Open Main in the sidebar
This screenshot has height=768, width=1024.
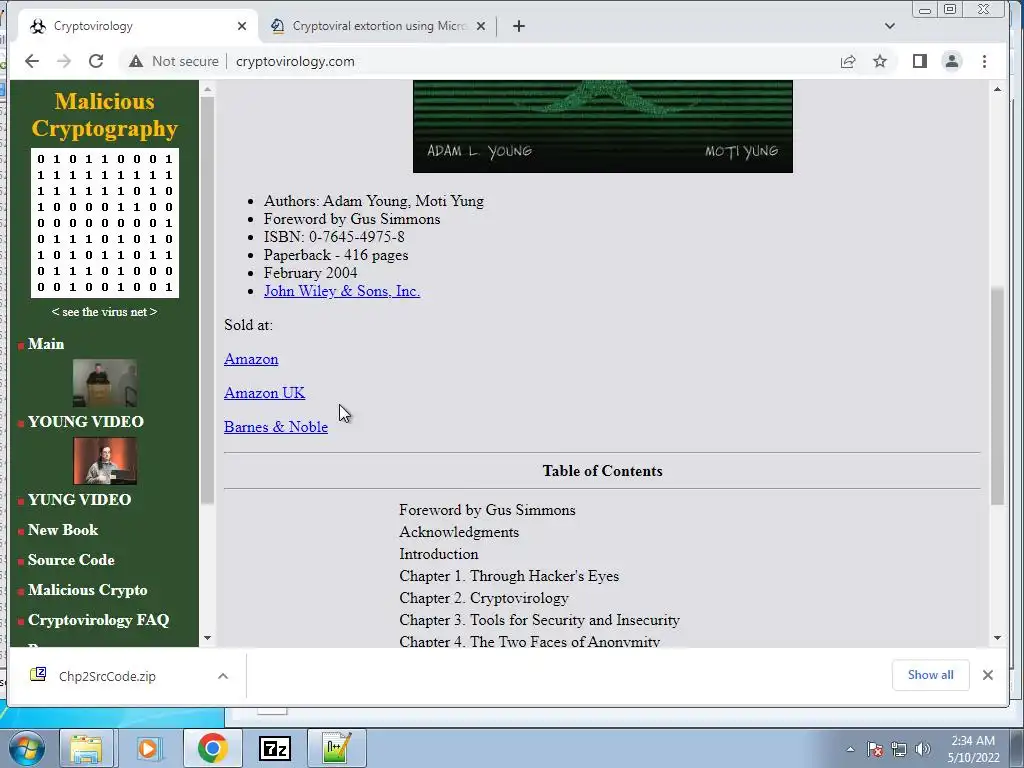click(x=46, y=344)
